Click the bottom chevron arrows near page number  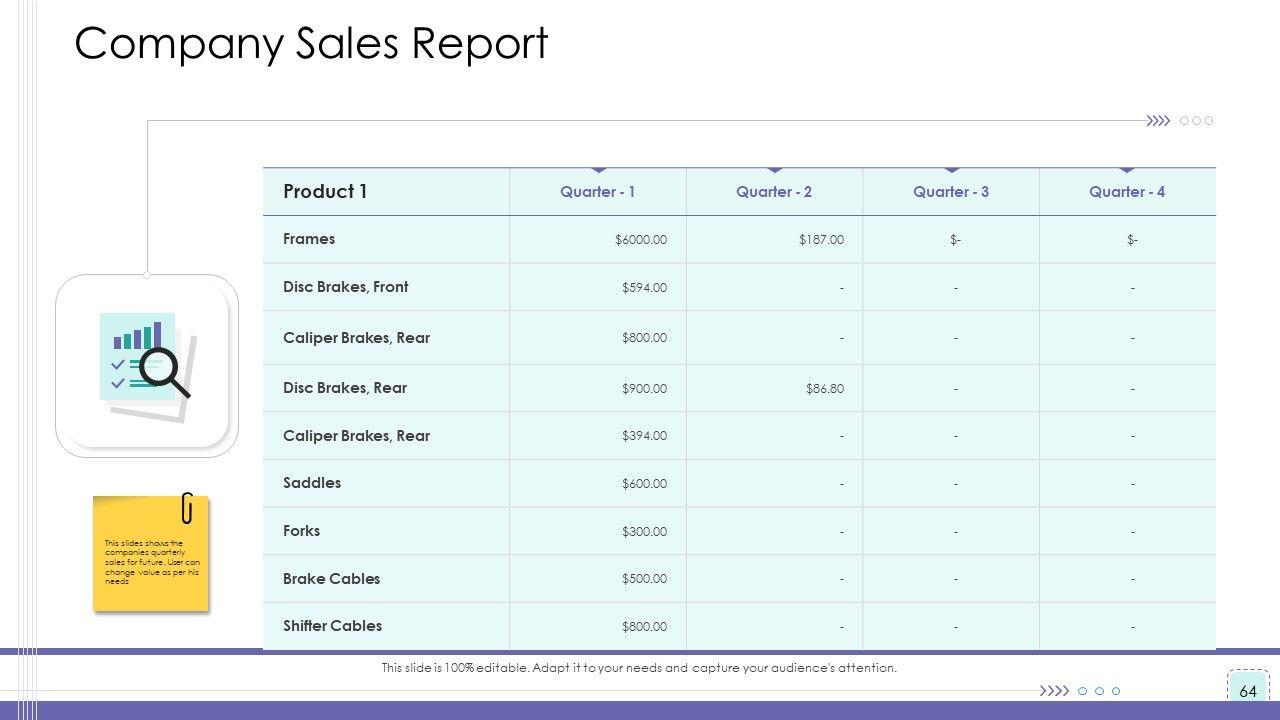click(1054, 691)
